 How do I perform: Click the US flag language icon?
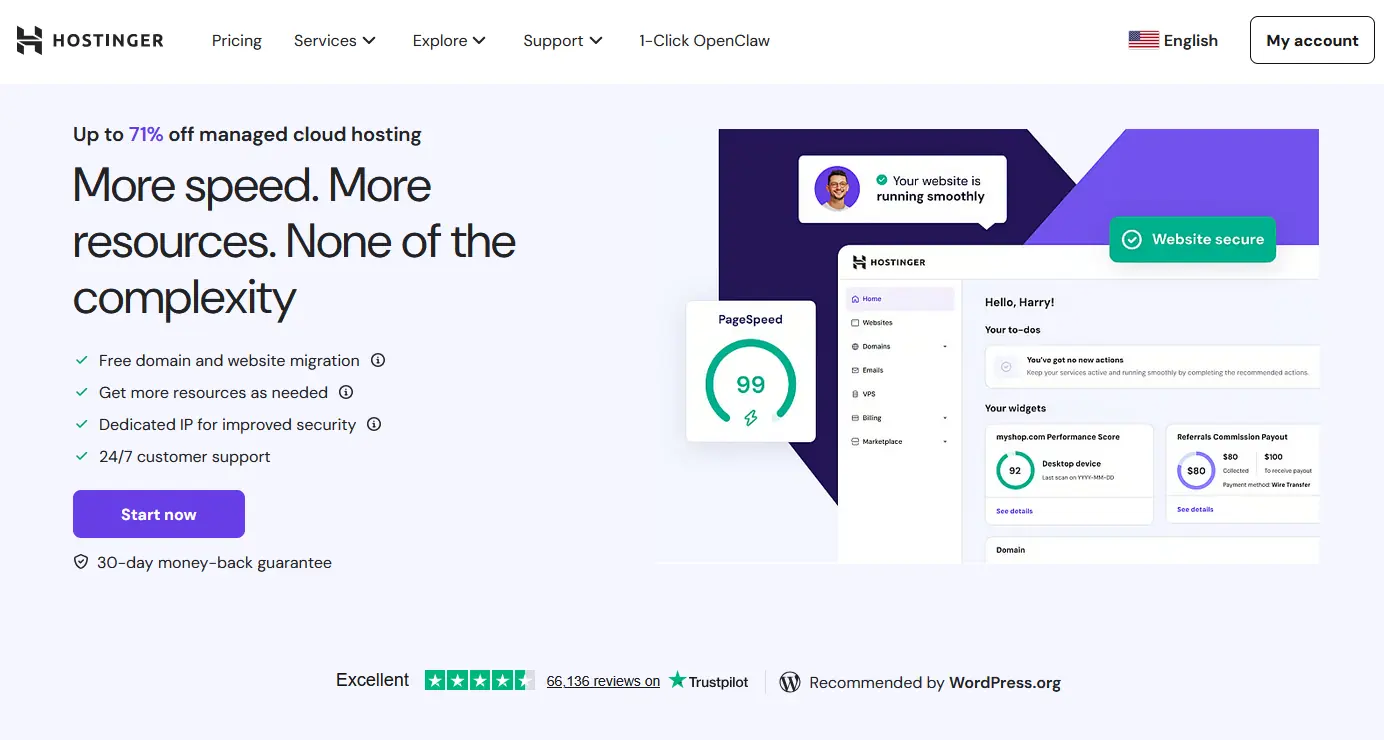pyautogui.click(x=1143, y=40)
